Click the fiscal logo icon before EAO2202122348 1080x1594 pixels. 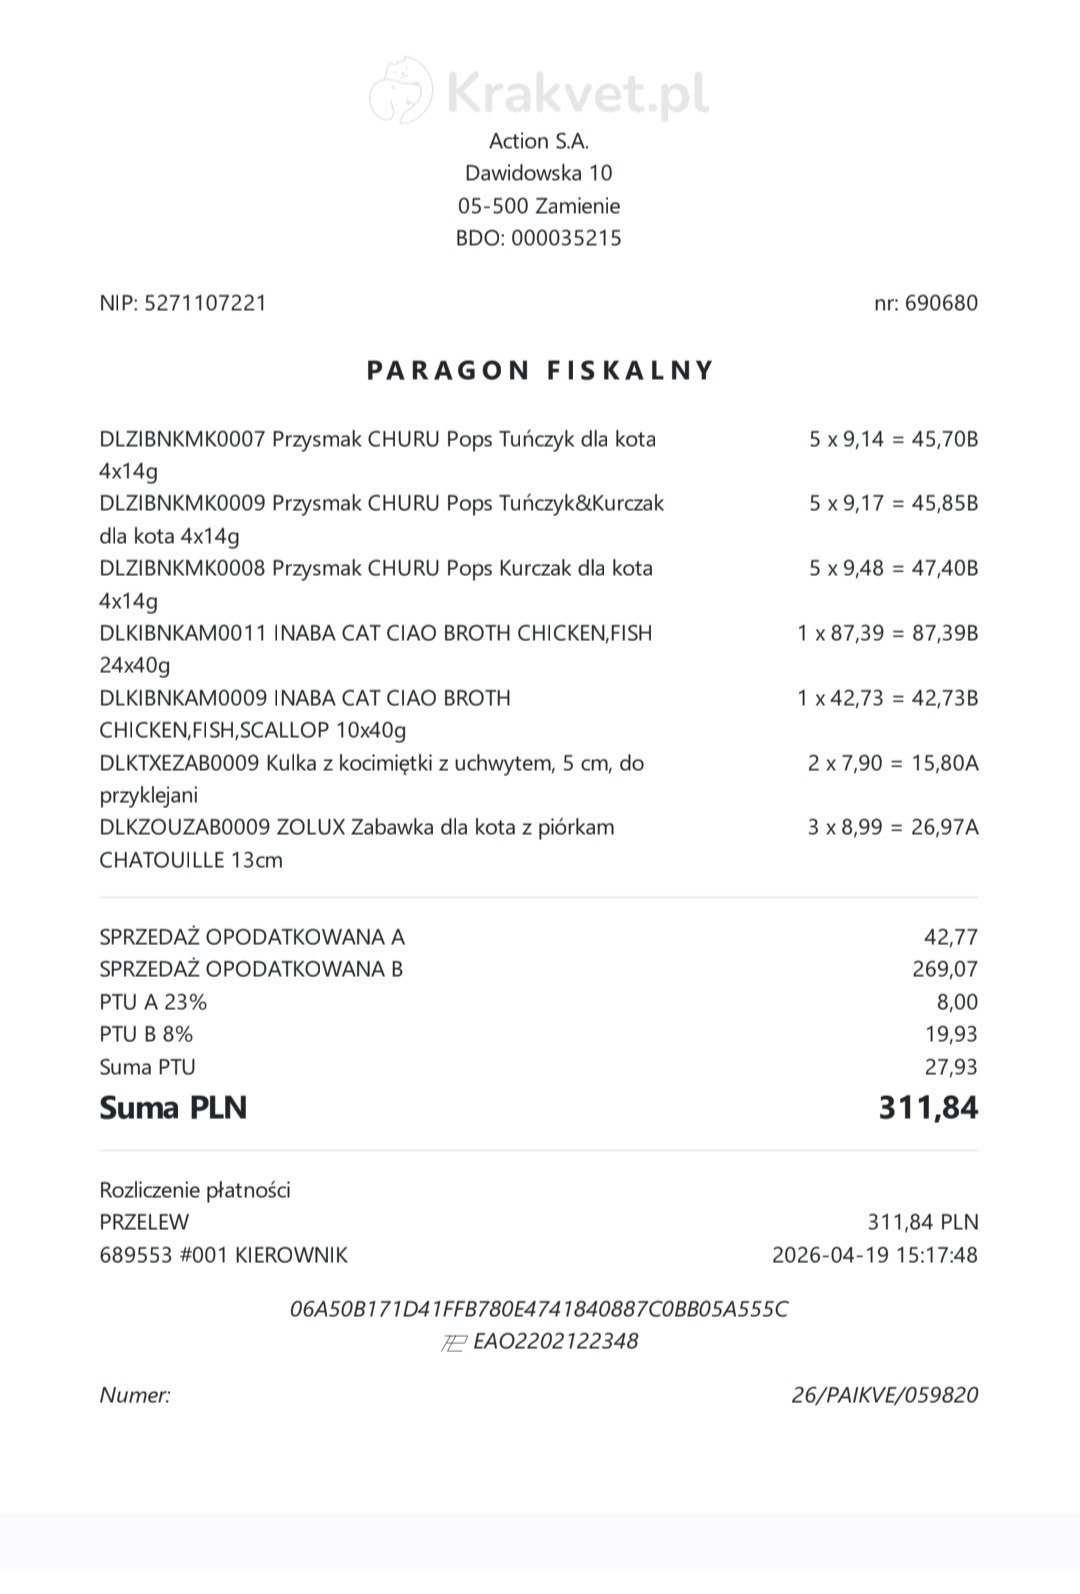[x=454, y=1343]
